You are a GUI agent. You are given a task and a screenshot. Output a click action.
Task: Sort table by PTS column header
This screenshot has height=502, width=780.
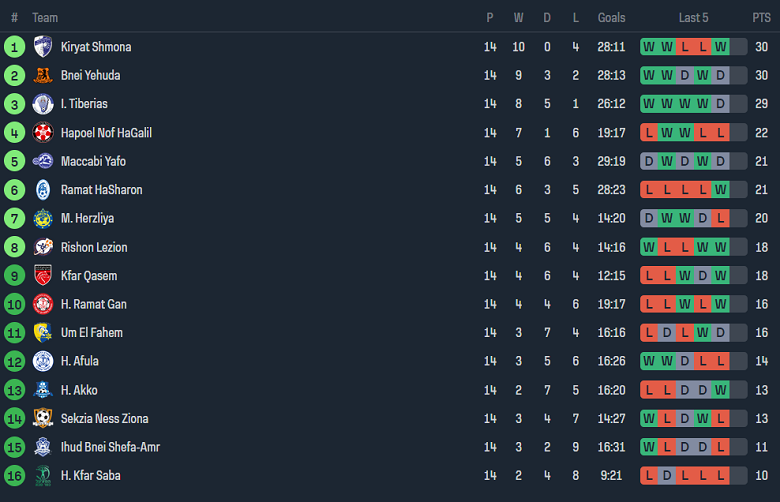point(761,18)
